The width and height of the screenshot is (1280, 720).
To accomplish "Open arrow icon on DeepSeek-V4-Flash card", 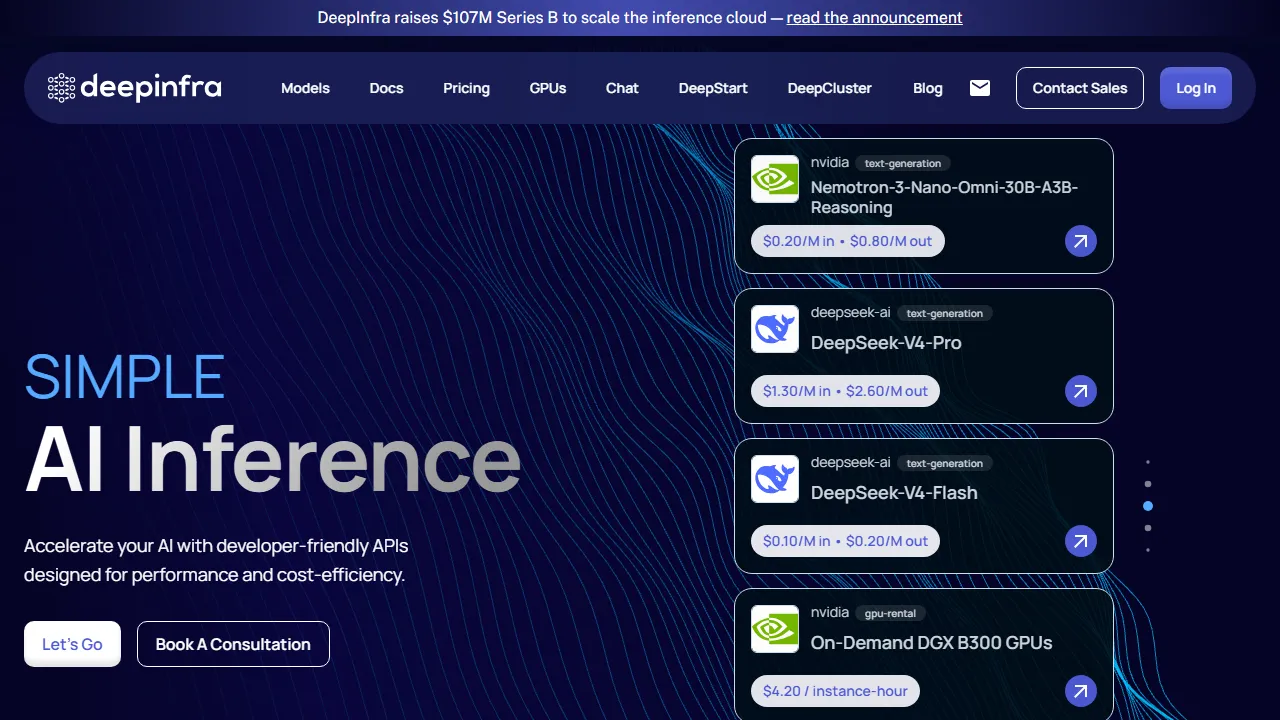I will coord(1080,541).
